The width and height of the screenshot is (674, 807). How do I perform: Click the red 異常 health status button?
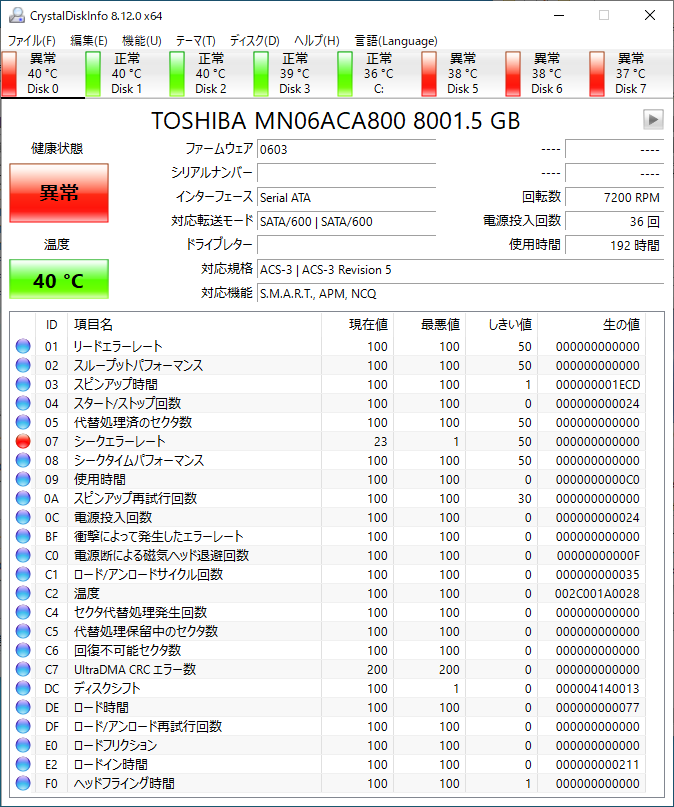(59, 193)
